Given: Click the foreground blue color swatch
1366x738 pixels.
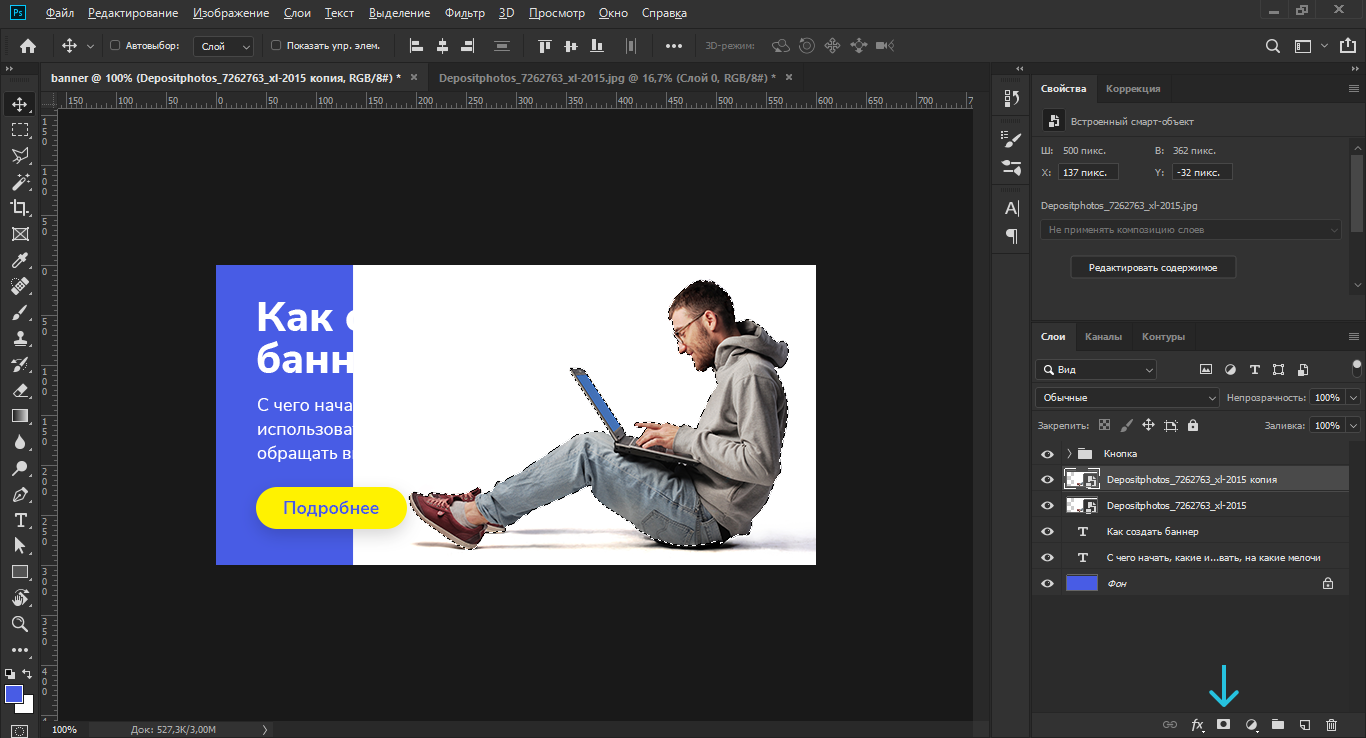Looking at the screenshot, I should tap(14, 694).
